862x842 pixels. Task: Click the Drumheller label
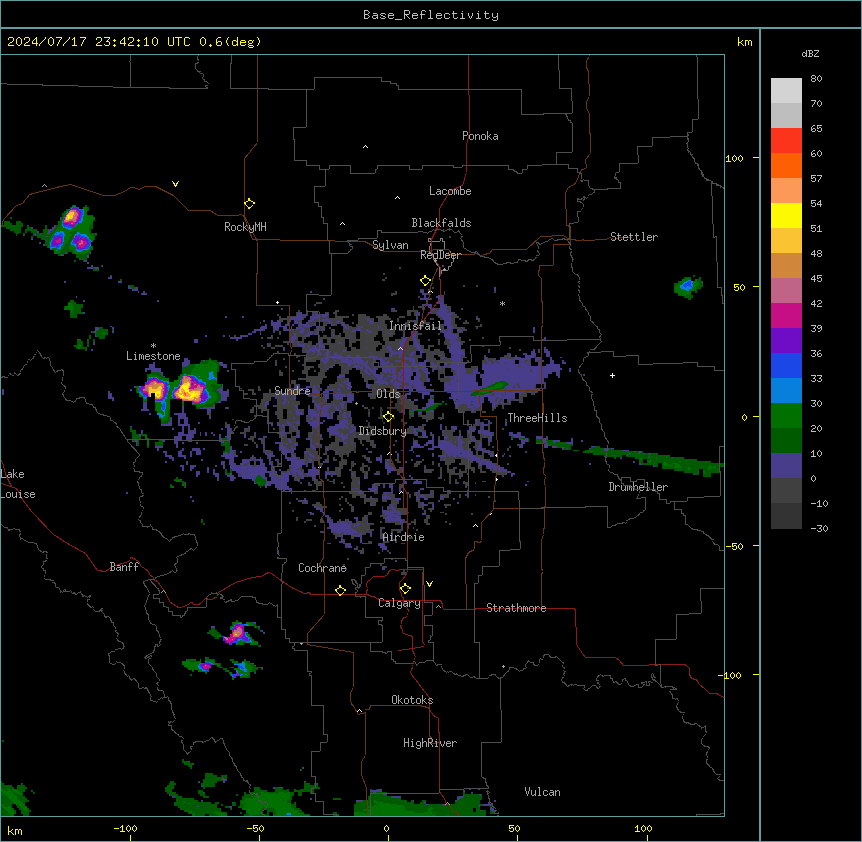pos(638,487)
